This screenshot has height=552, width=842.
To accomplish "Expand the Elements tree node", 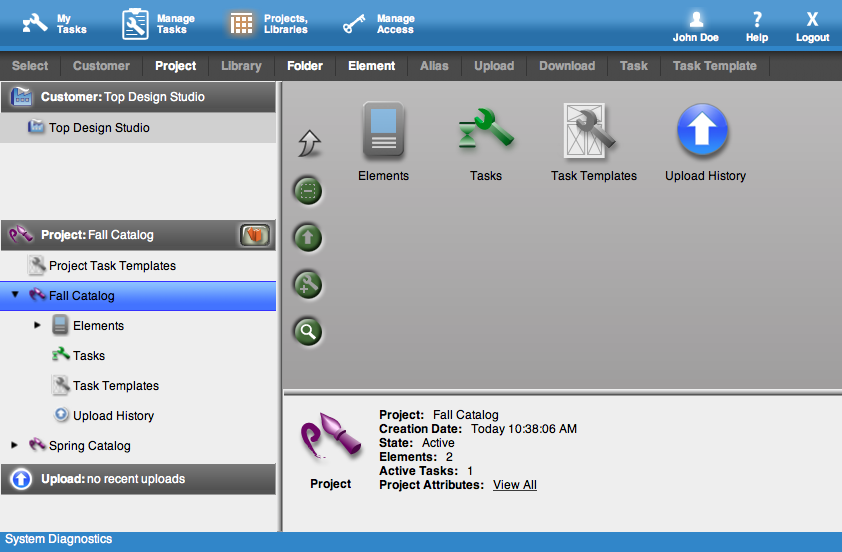I will coord(38,326).
